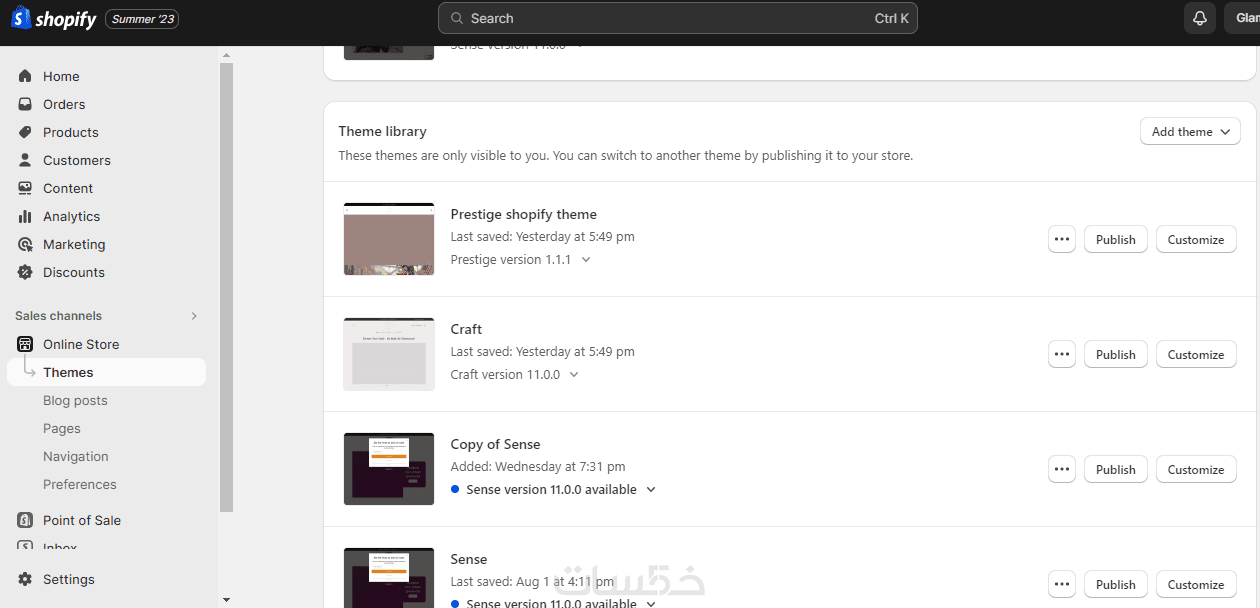Click the Products tag icon

pos(25,132)
